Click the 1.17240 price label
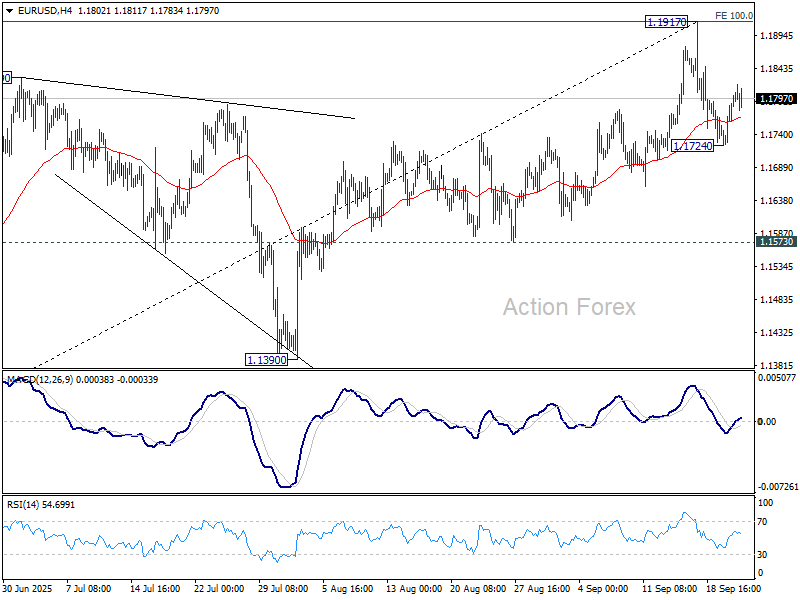800x600 pixels. pyautogui.click(x=693, y=146)
